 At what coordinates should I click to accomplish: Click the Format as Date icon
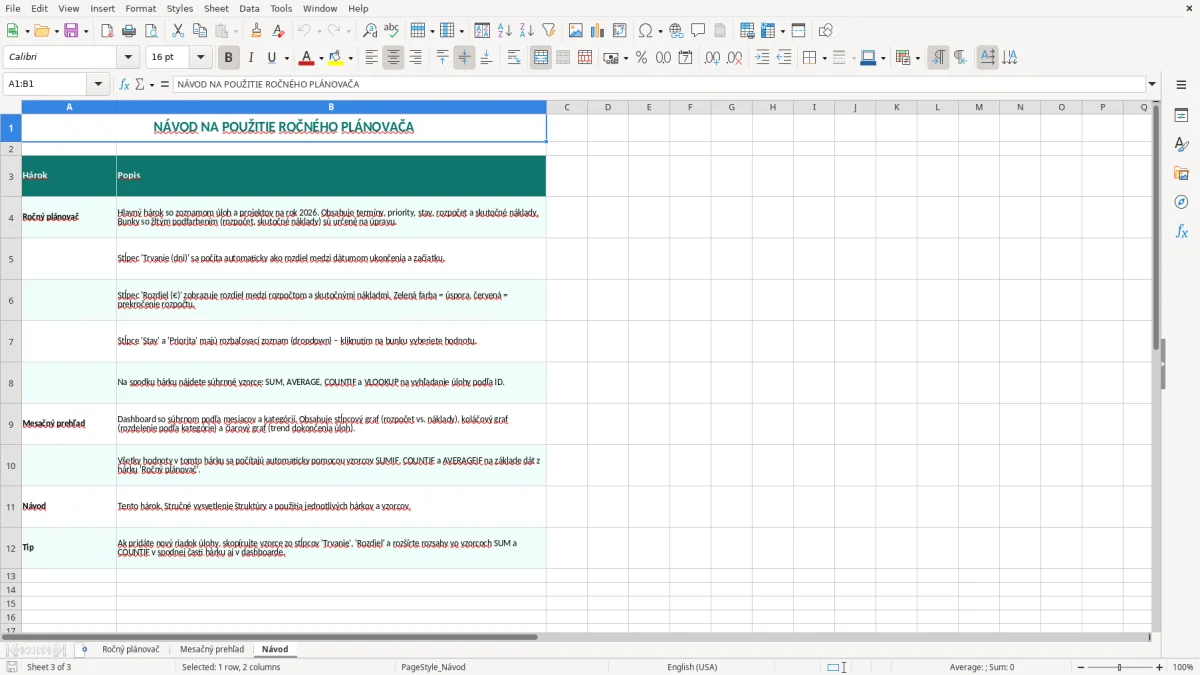[685, 58]
